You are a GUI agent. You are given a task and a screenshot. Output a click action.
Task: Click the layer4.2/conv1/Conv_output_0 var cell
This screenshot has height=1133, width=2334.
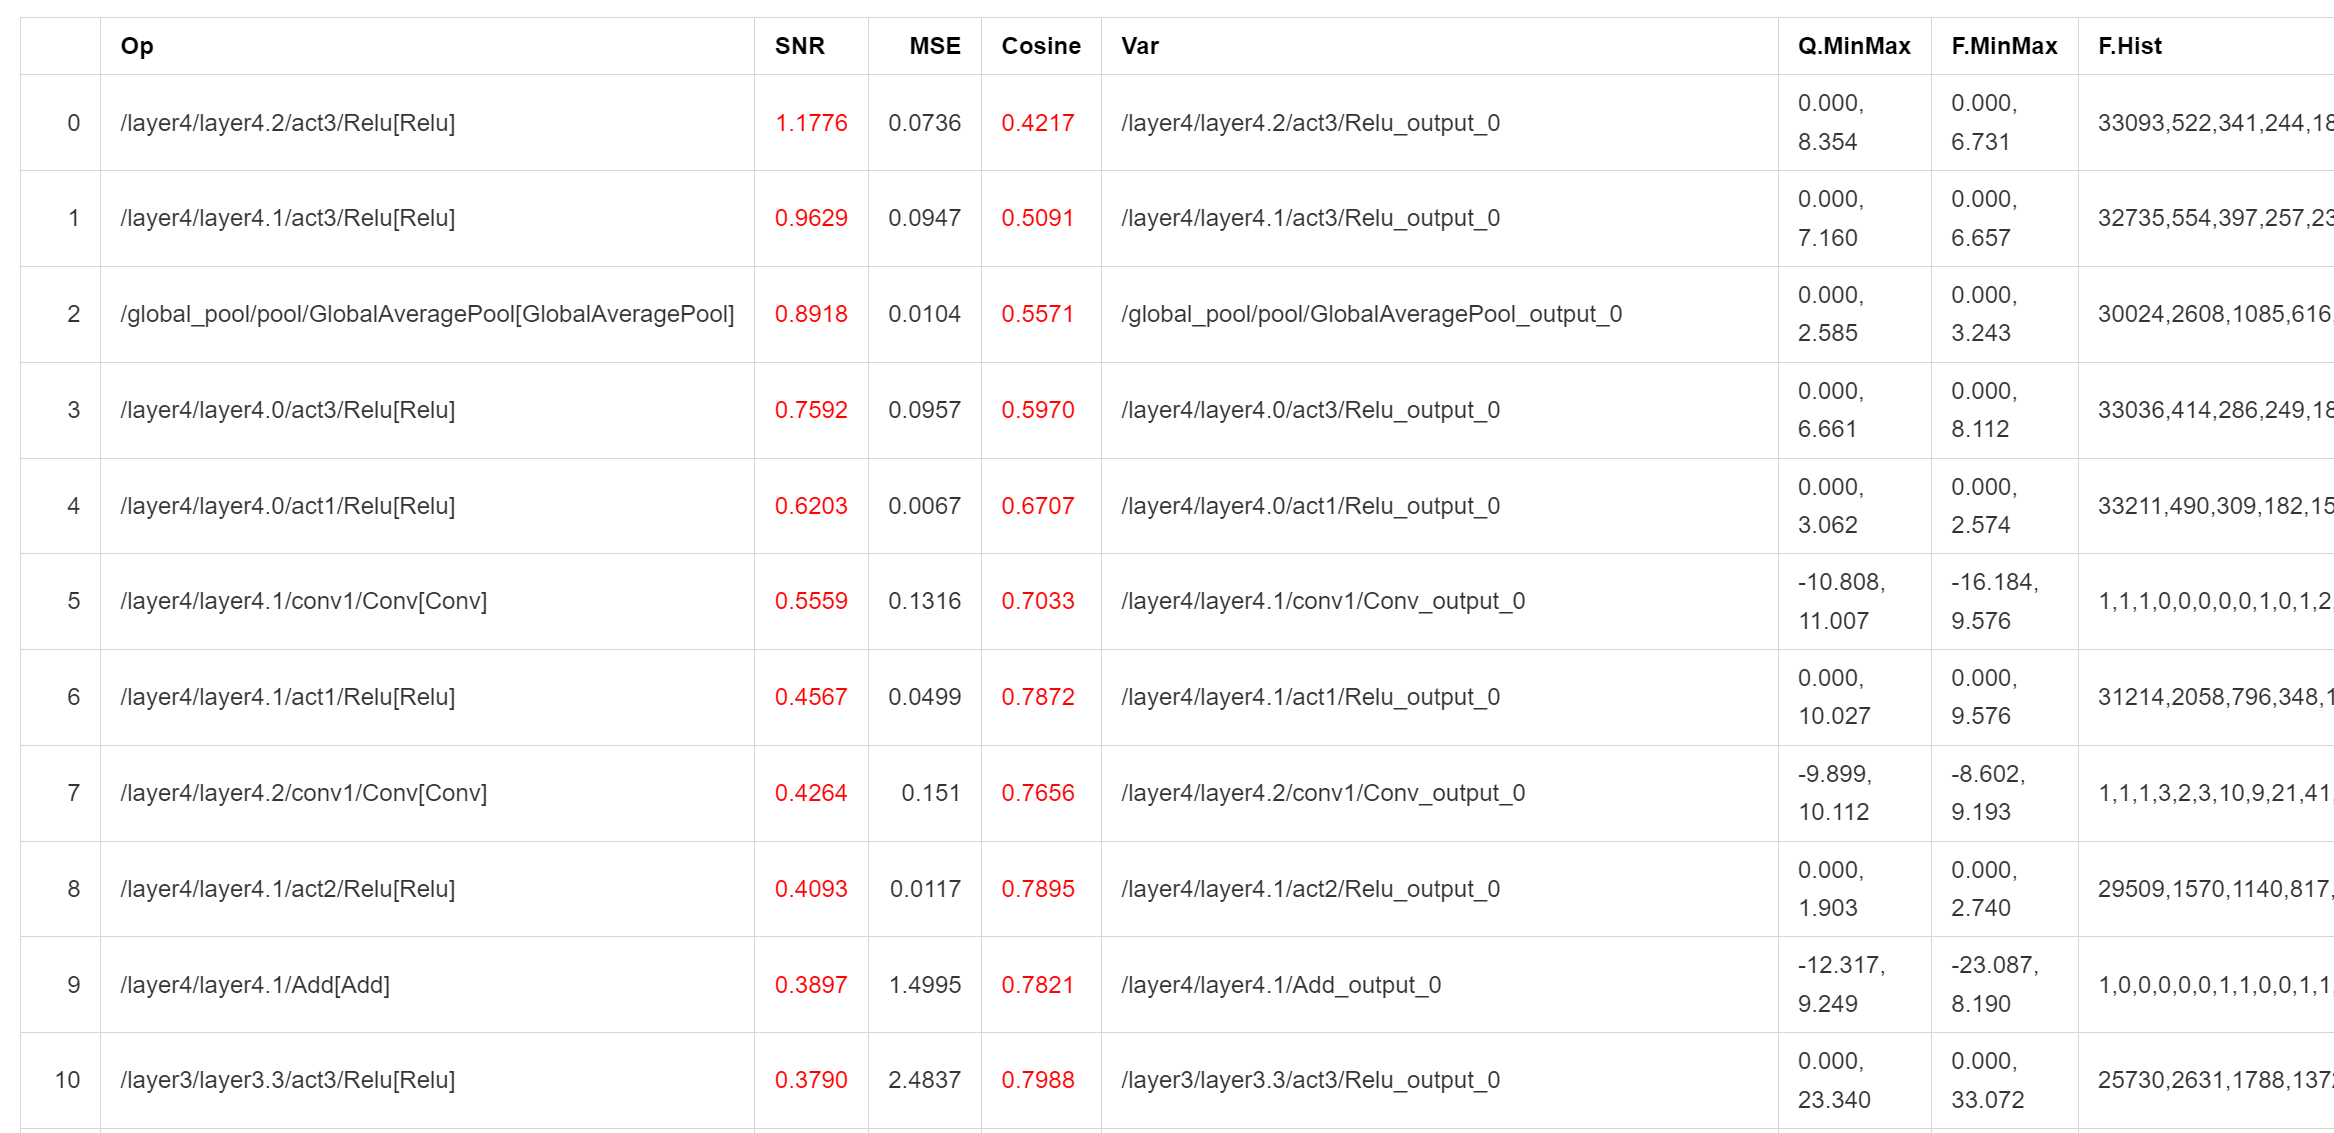pyautogui.click(x=1322, y=793)
